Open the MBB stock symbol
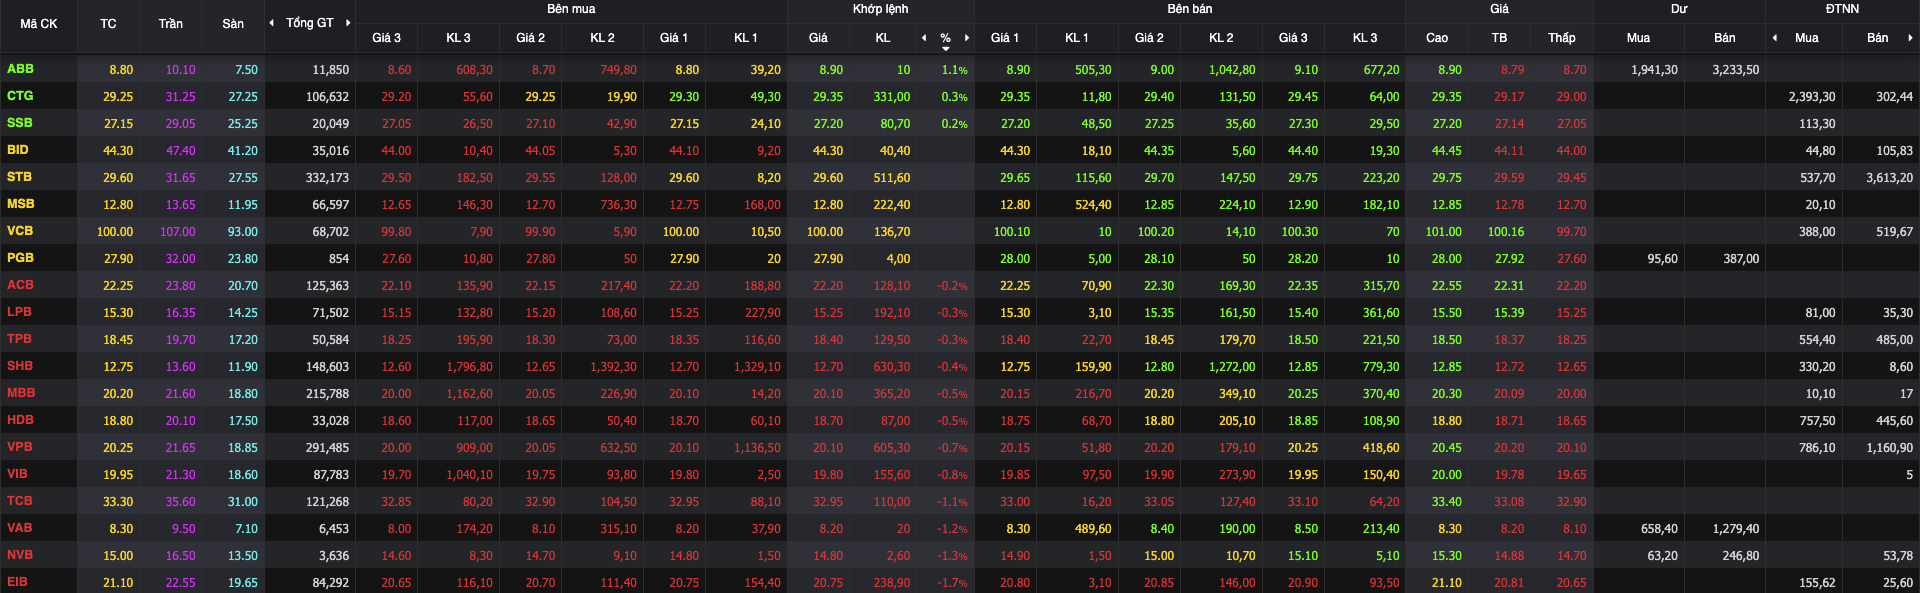The height and width of the screenshot is (593, 1920). click(21, 393)
